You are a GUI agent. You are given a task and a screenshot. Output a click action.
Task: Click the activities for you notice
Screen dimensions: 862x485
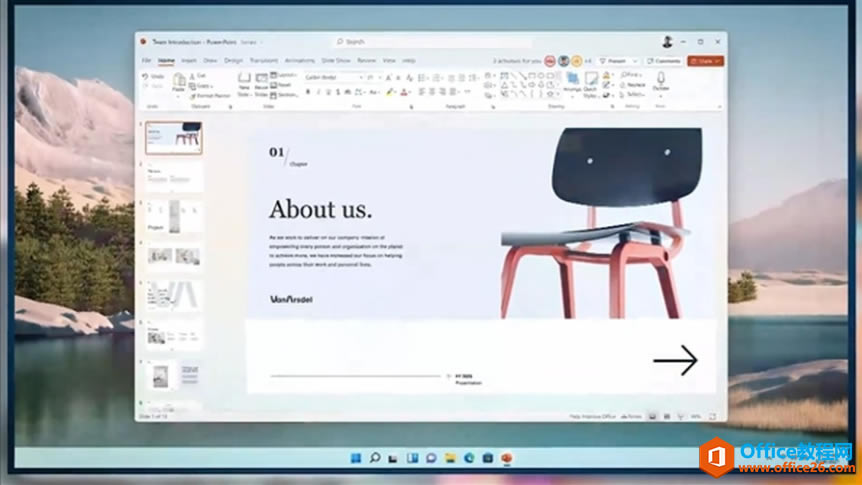click(x=517, y=61)
